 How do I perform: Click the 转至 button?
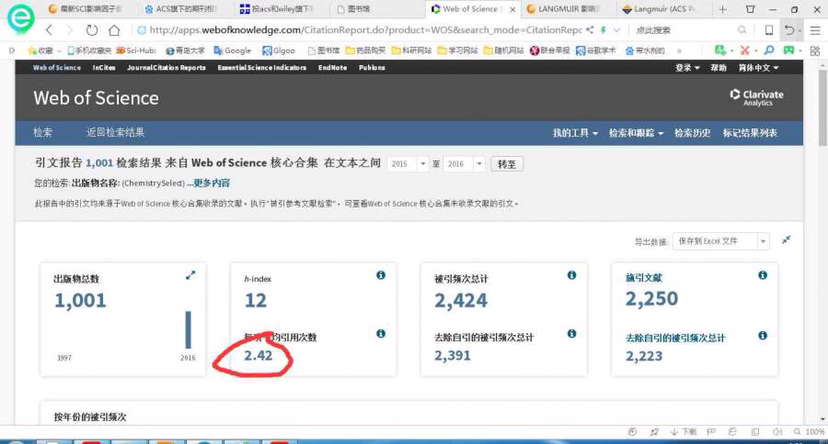[x=508, y=164]
